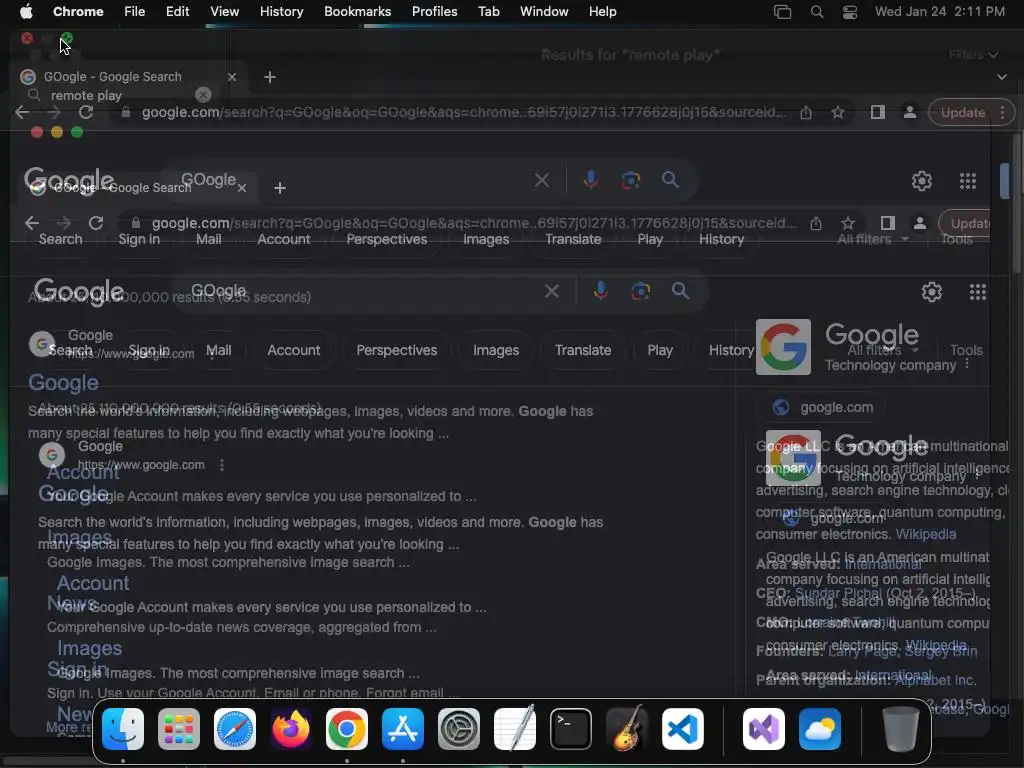Open the File menu
Screen dimensions: 1024x768
(x=135, y=12)
